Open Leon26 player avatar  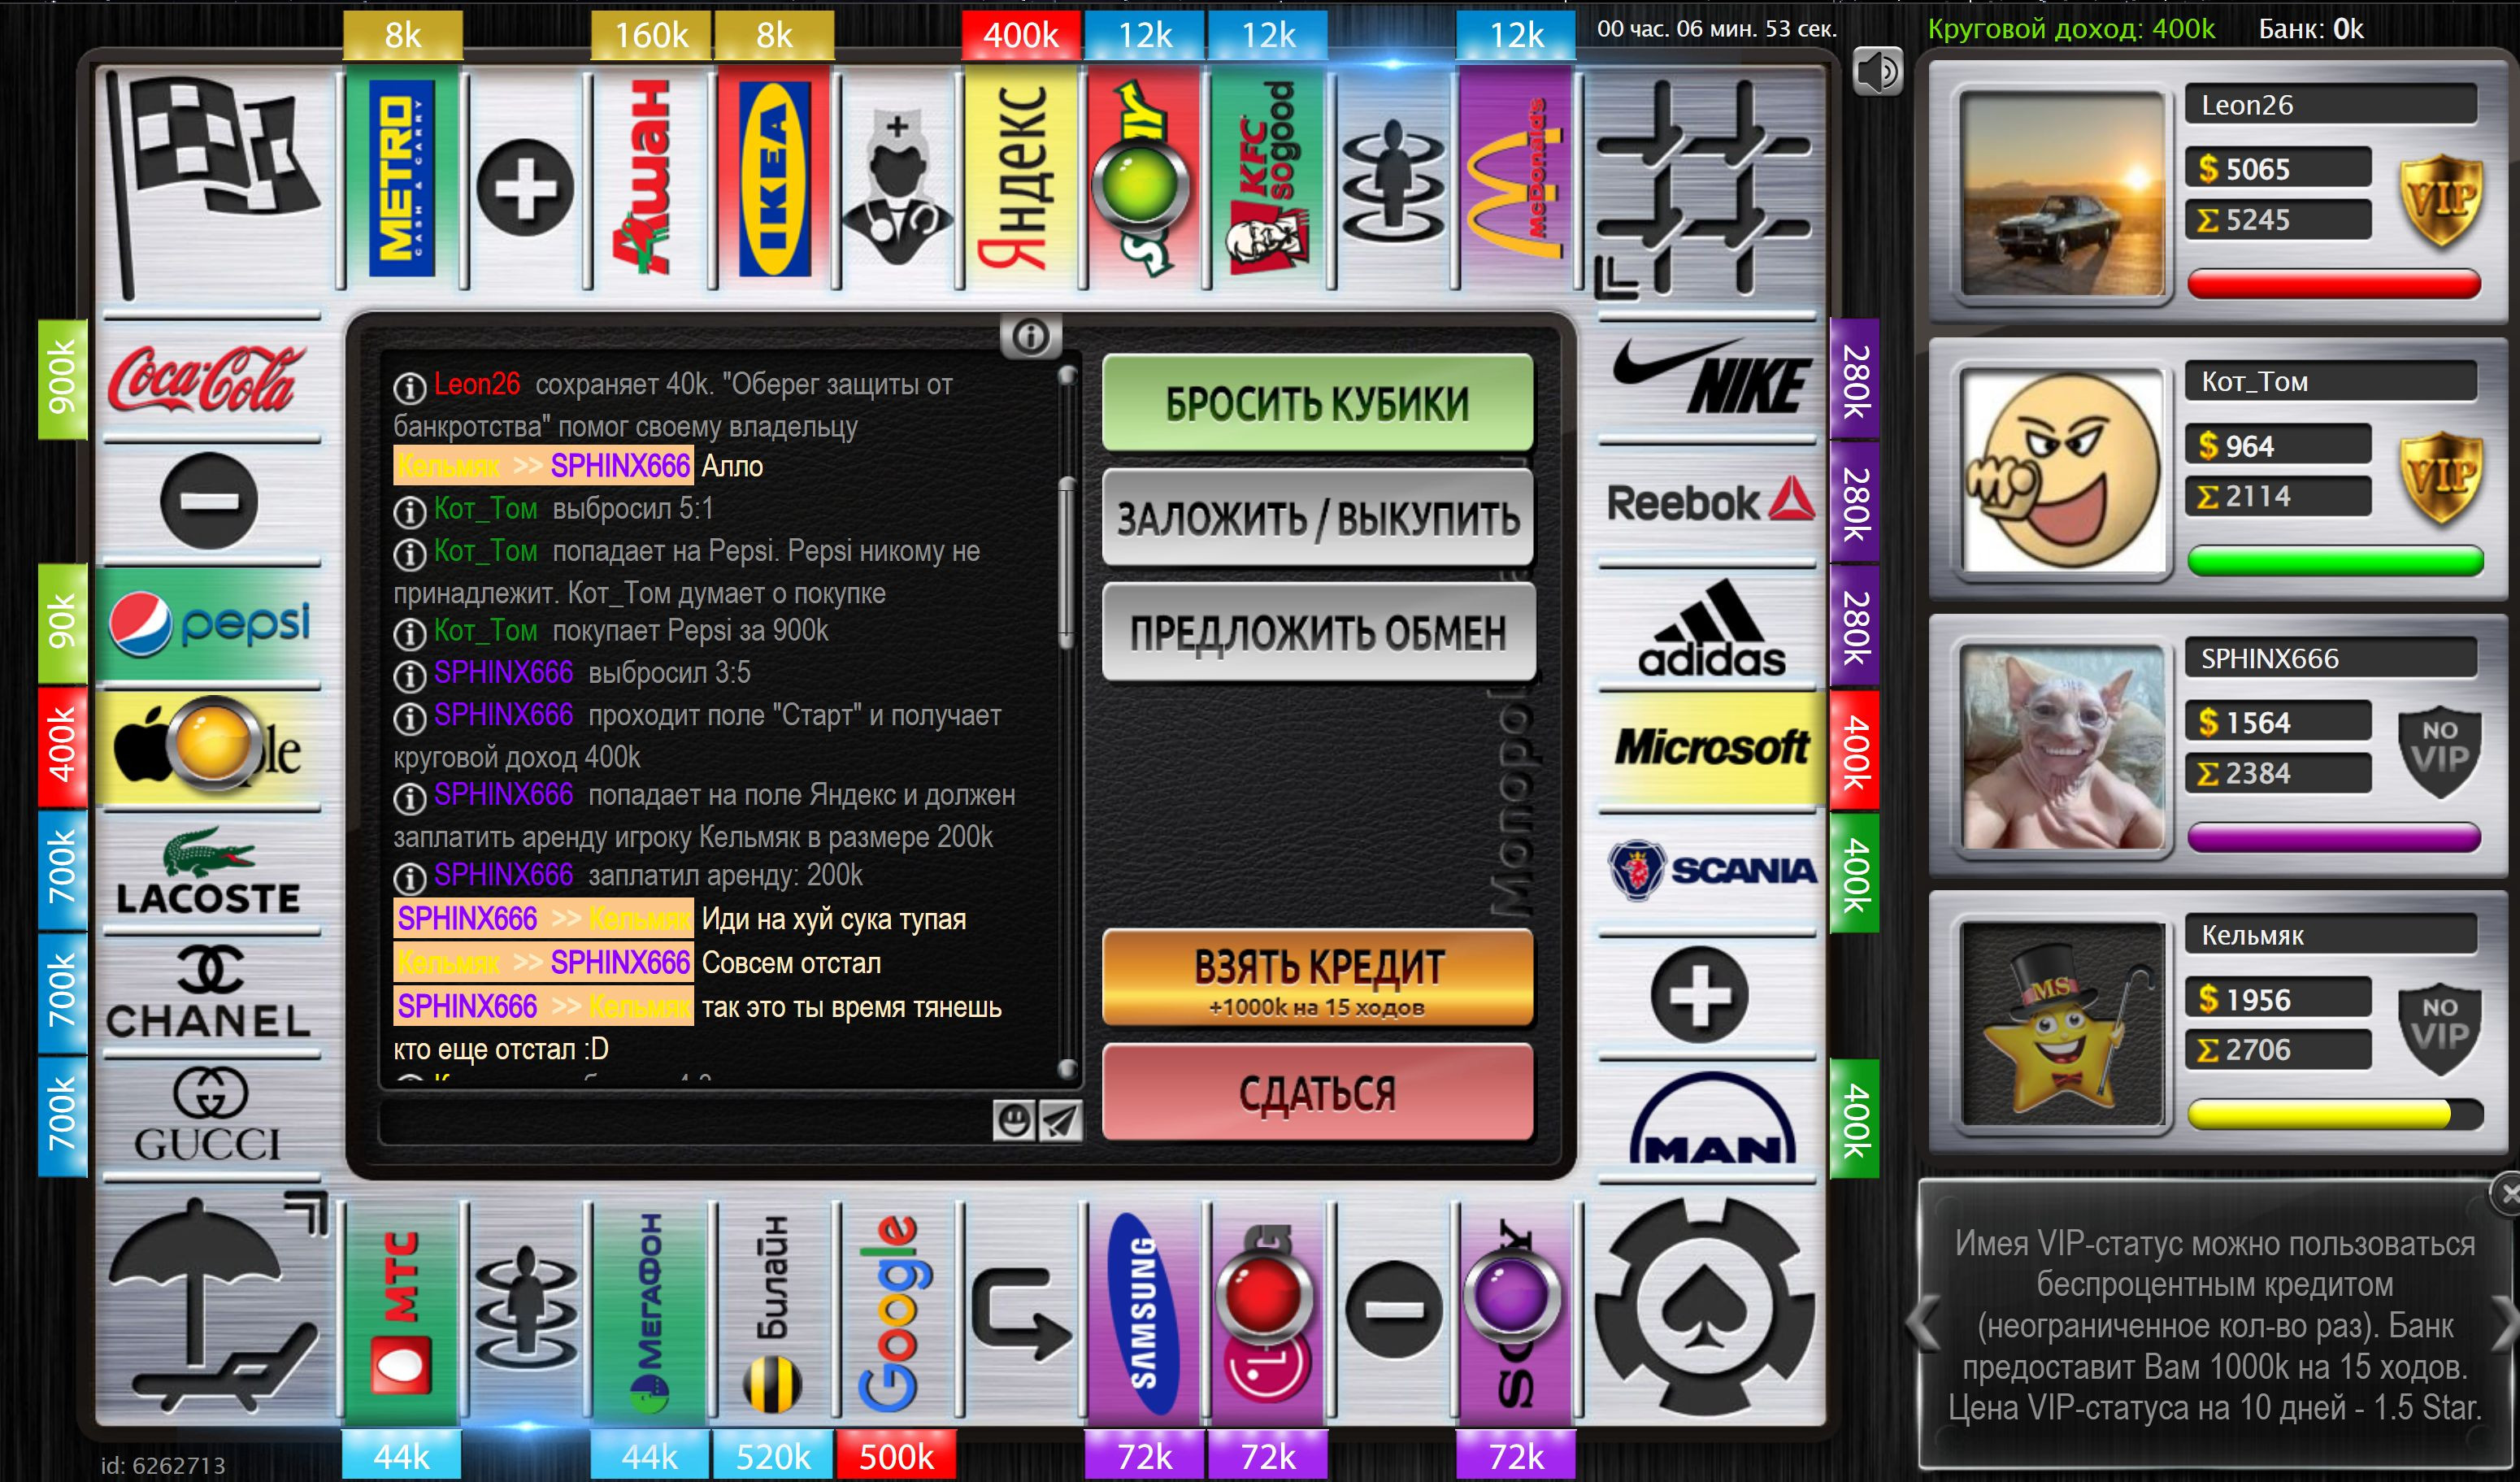[x=2063, y=195]
